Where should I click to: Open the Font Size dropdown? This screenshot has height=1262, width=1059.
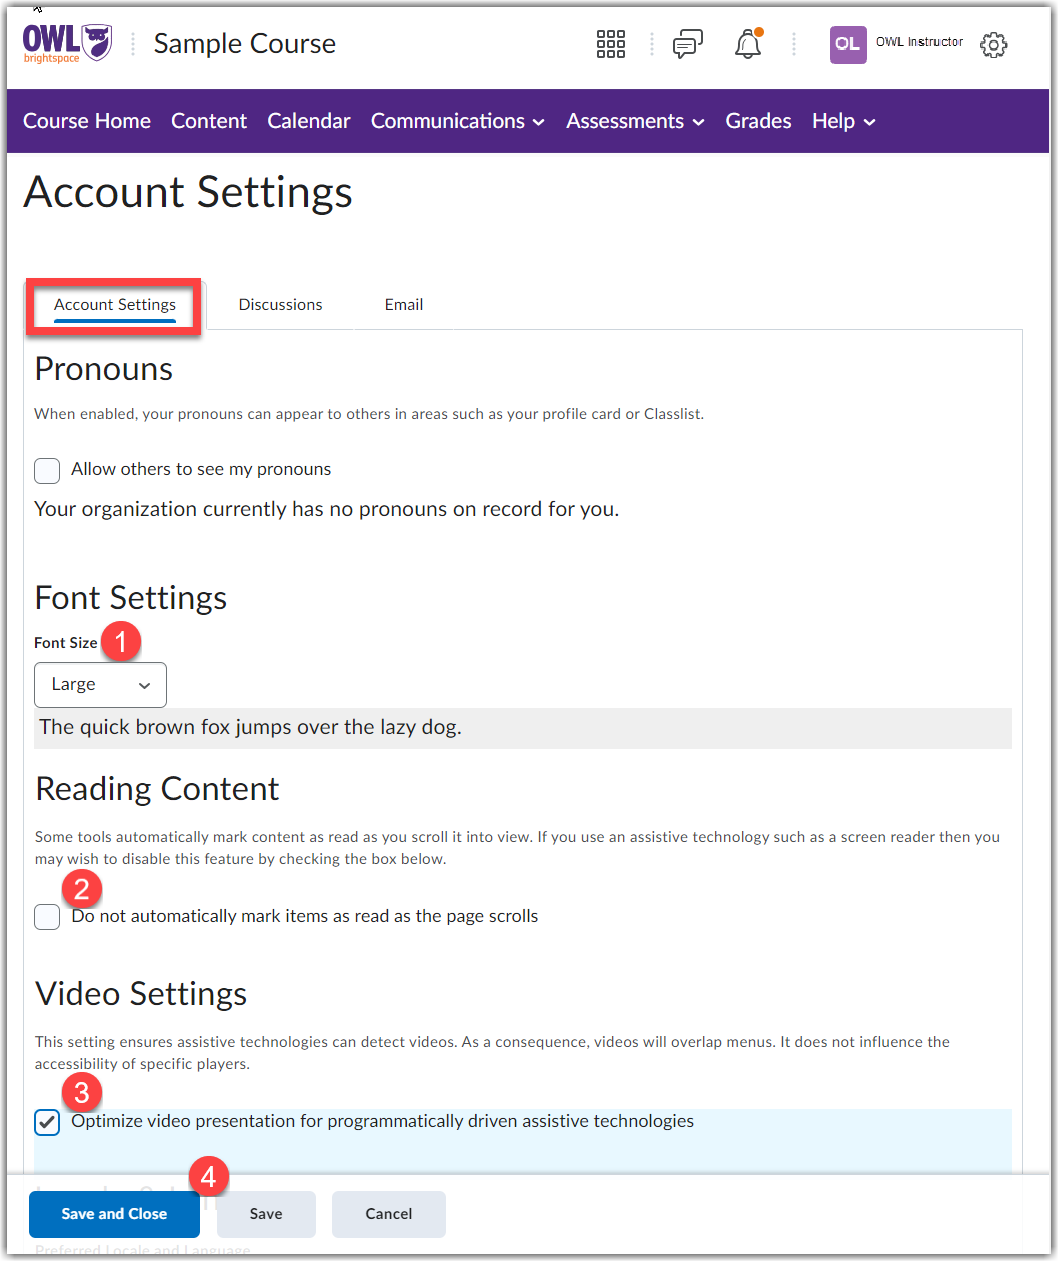click(100, 685)
